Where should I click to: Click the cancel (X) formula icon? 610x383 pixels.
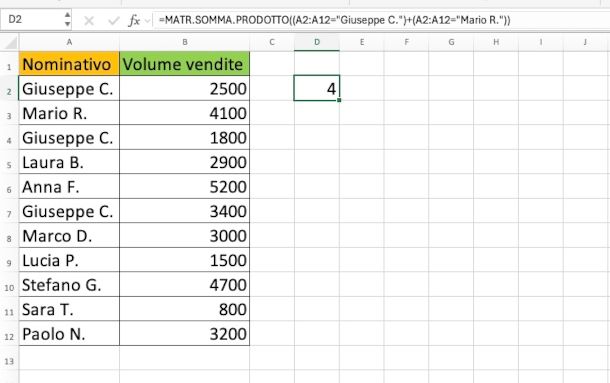tap(89, 21)
